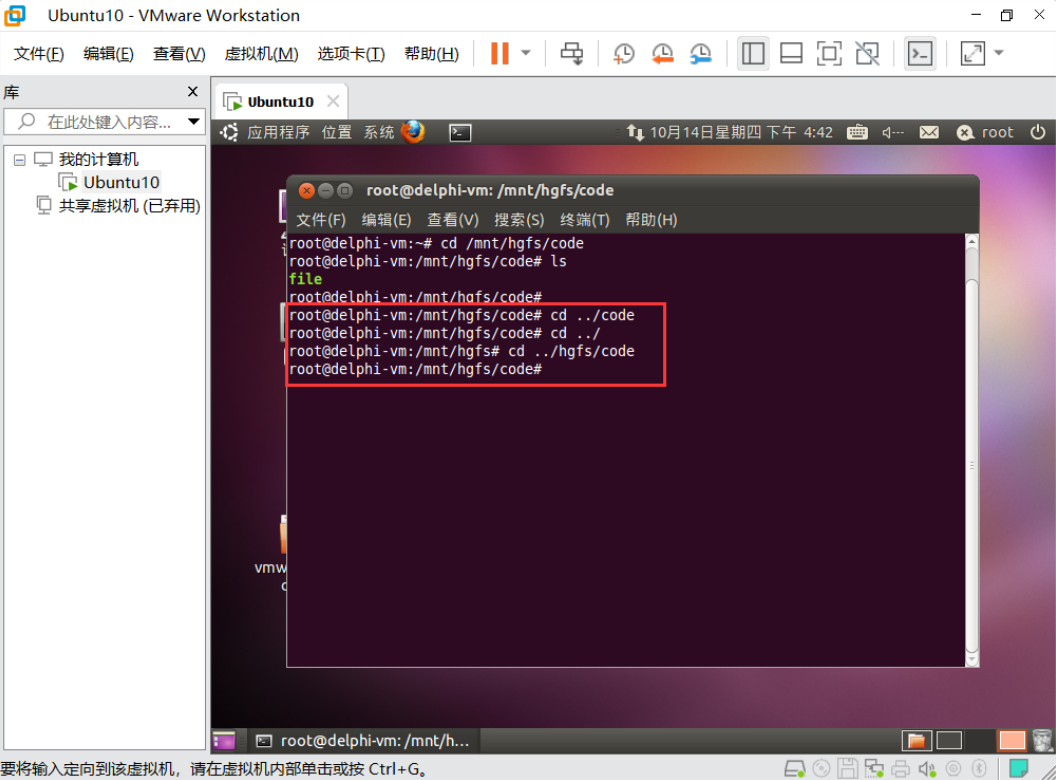
Task: Click the keyboard input method indicator
Action: point(857,132)
